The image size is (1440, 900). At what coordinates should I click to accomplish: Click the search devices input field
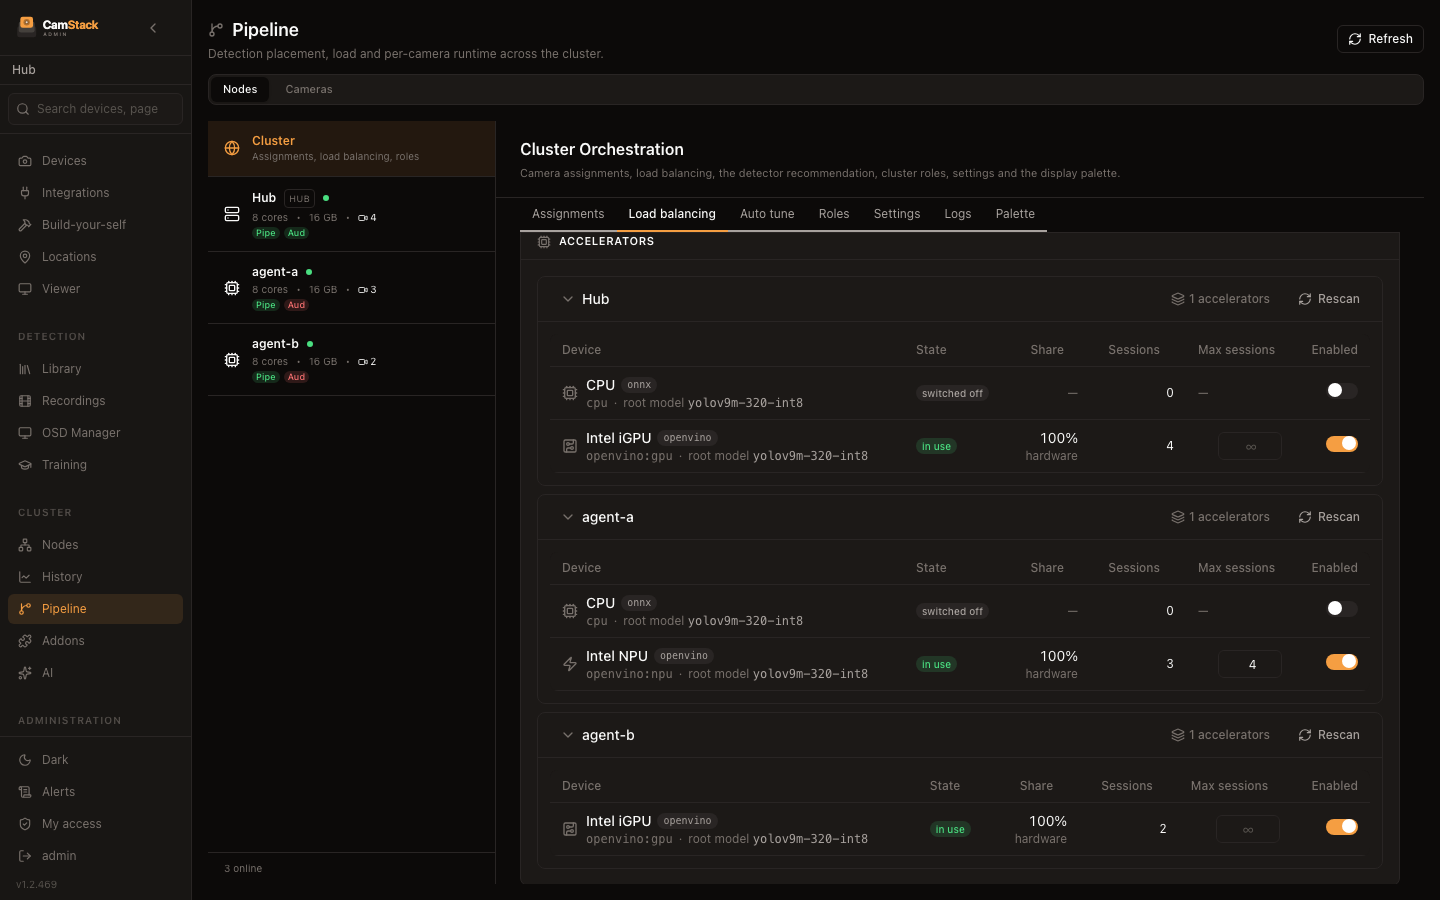[x=95, y=109]
